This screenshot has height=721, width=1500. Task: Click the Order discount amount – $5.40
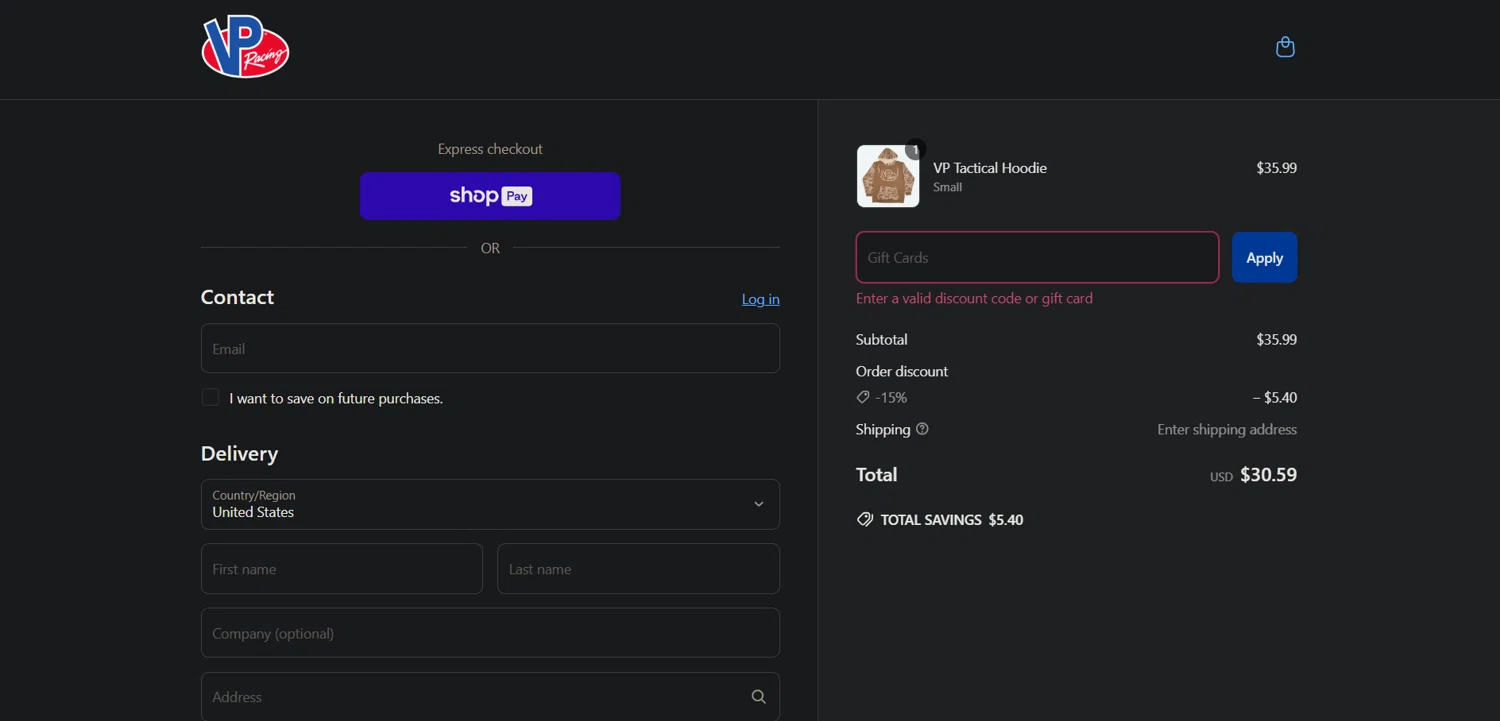point(1275,397)
